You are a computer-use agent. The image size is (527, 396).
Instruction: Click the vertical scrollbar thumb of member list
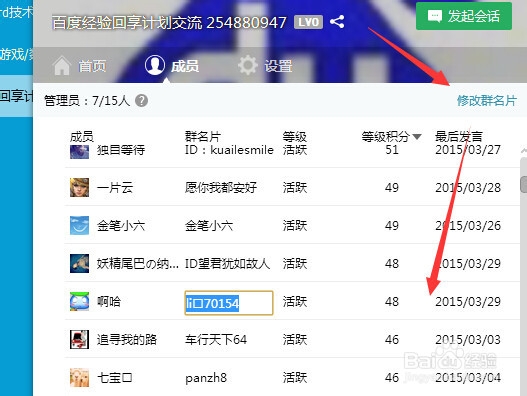[524, 184]
